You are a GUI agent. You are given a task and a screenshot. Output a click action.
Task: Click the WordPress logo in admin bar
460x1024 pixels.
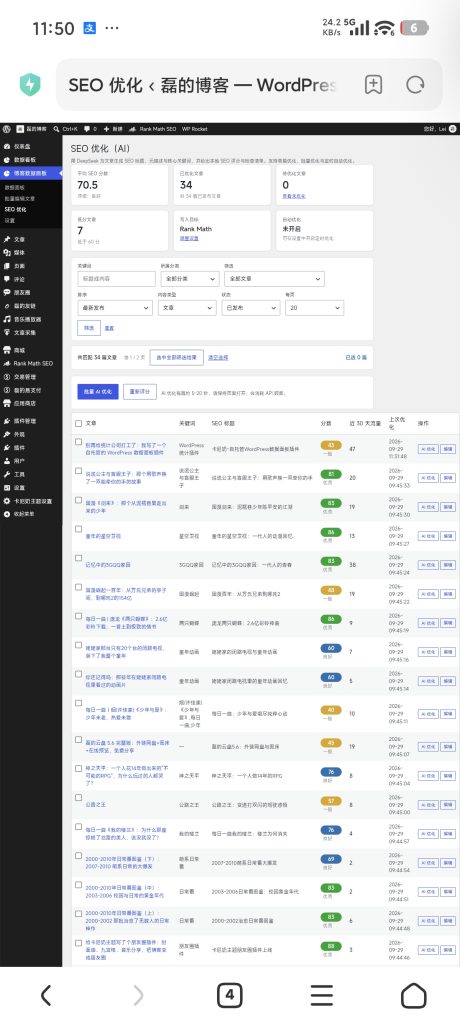click(x=7, y=129)
